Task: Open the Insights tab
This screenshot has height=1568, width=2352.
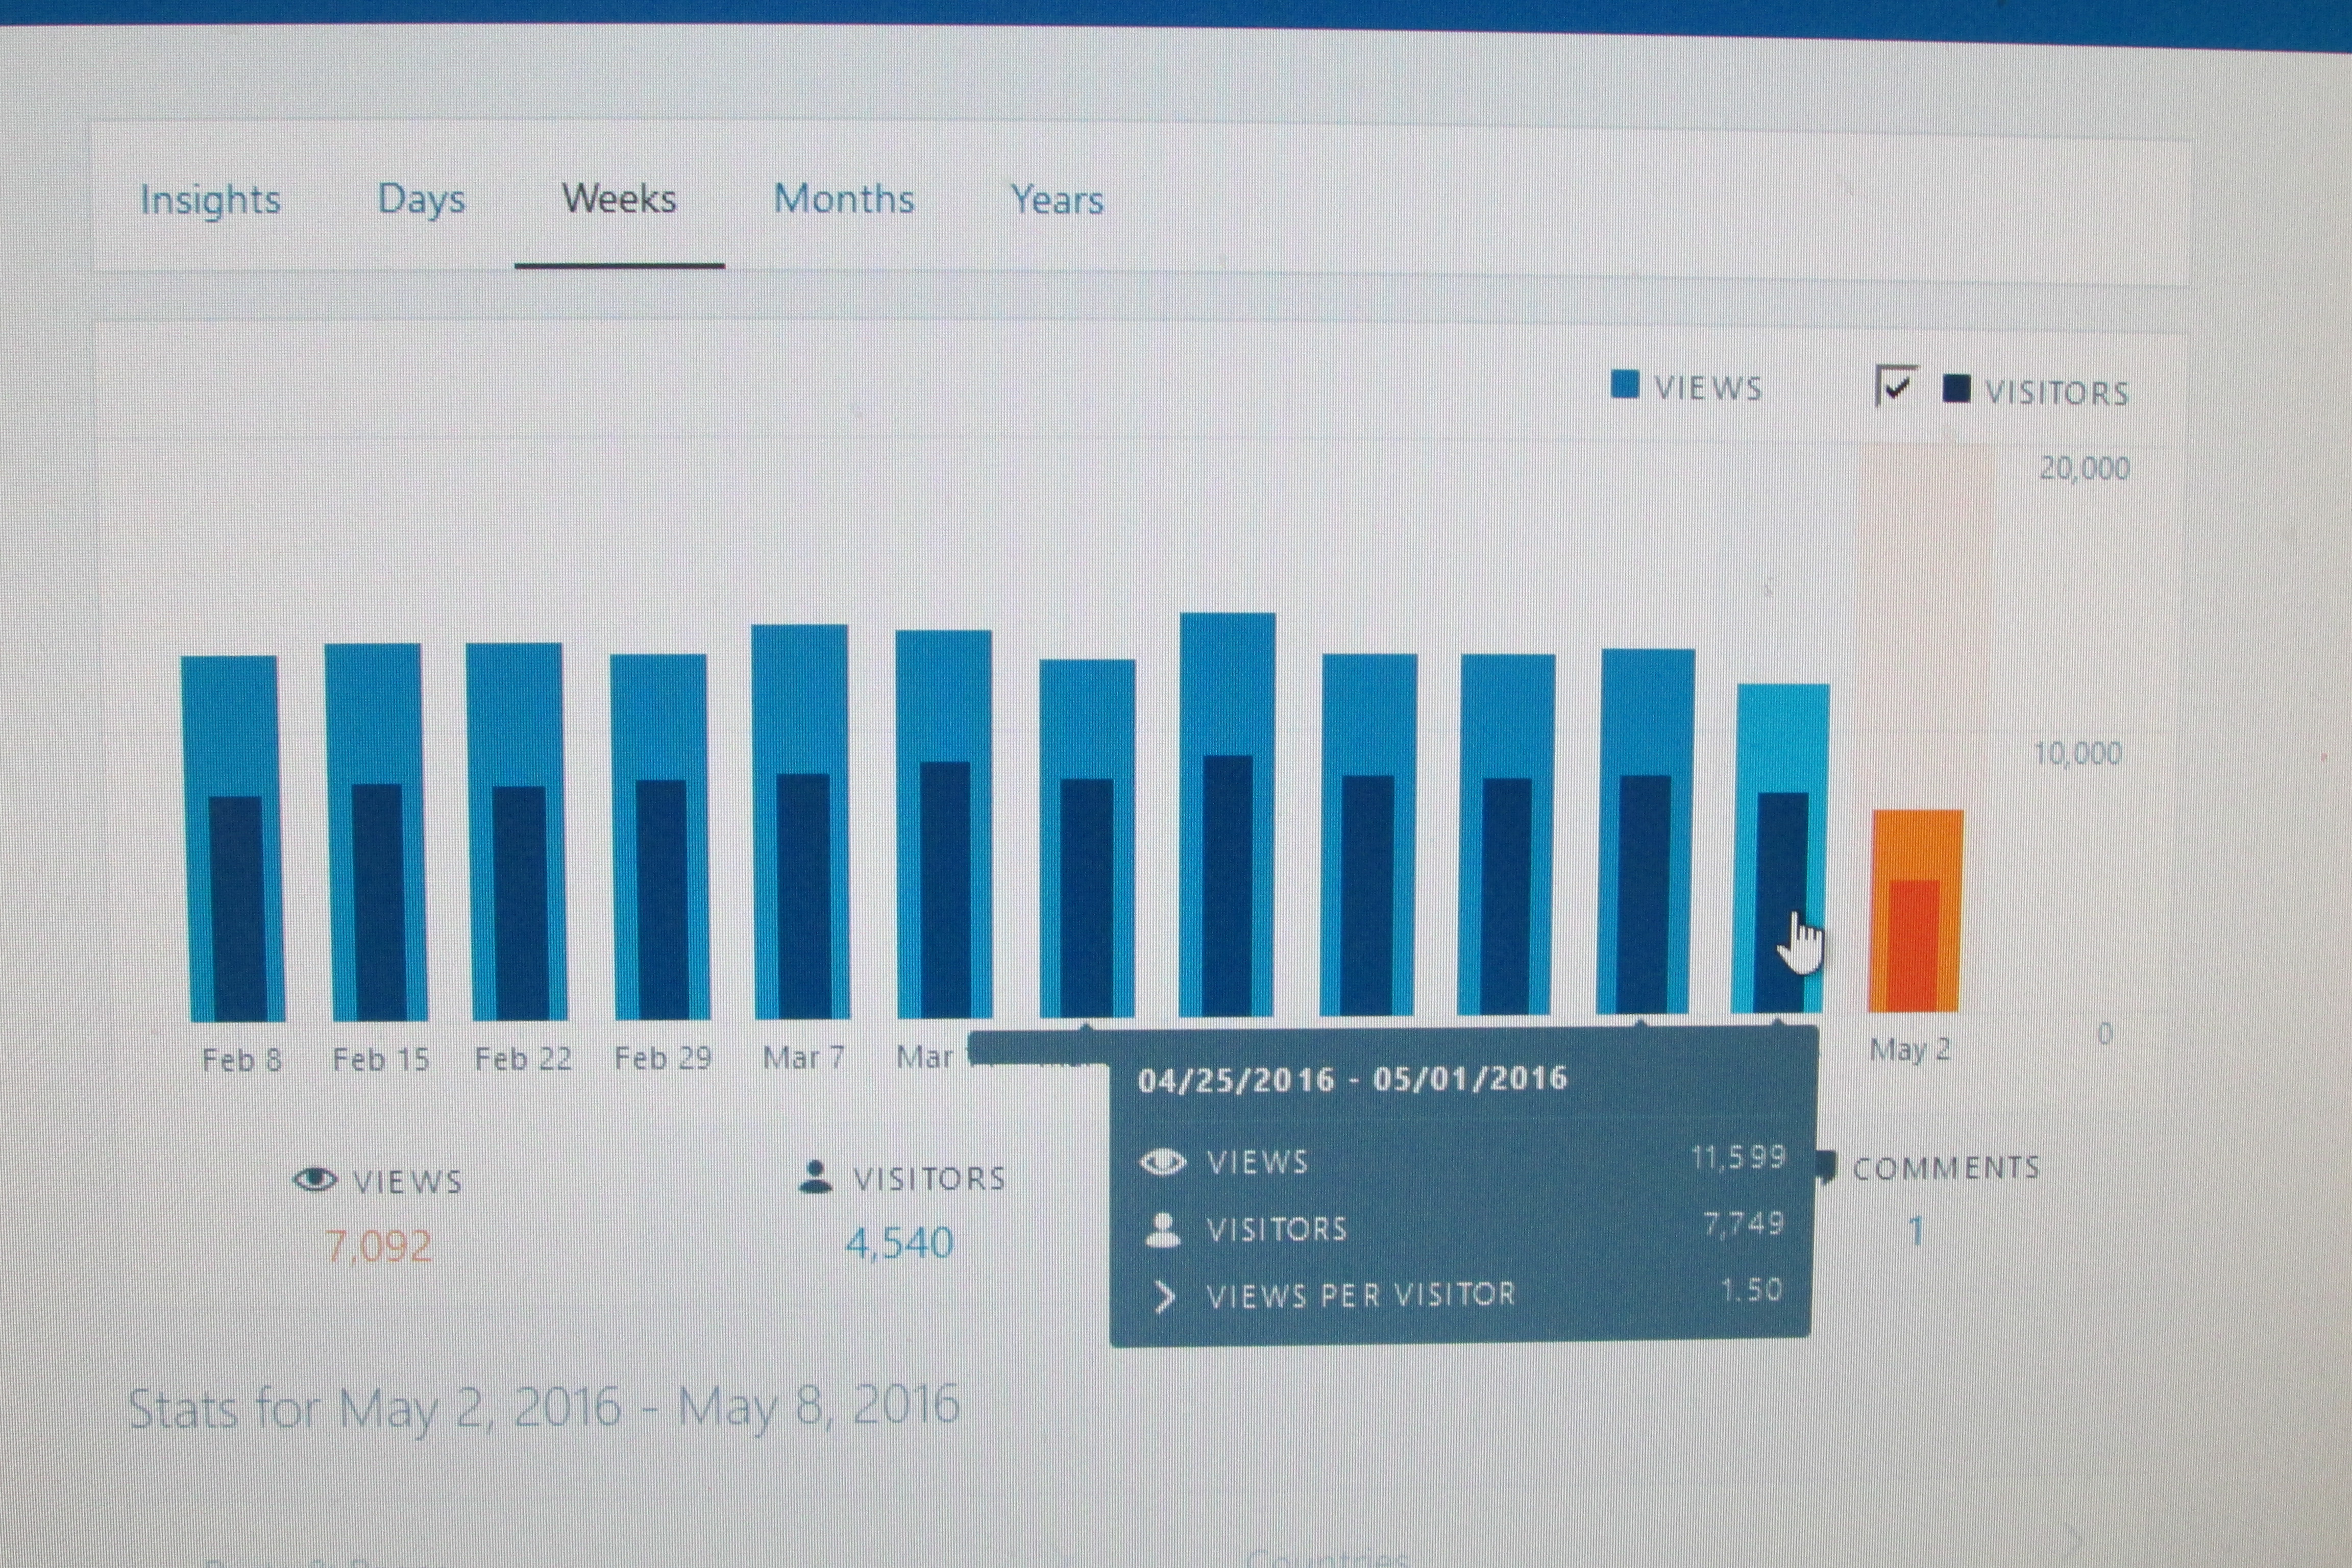Action: pos(210,200)
